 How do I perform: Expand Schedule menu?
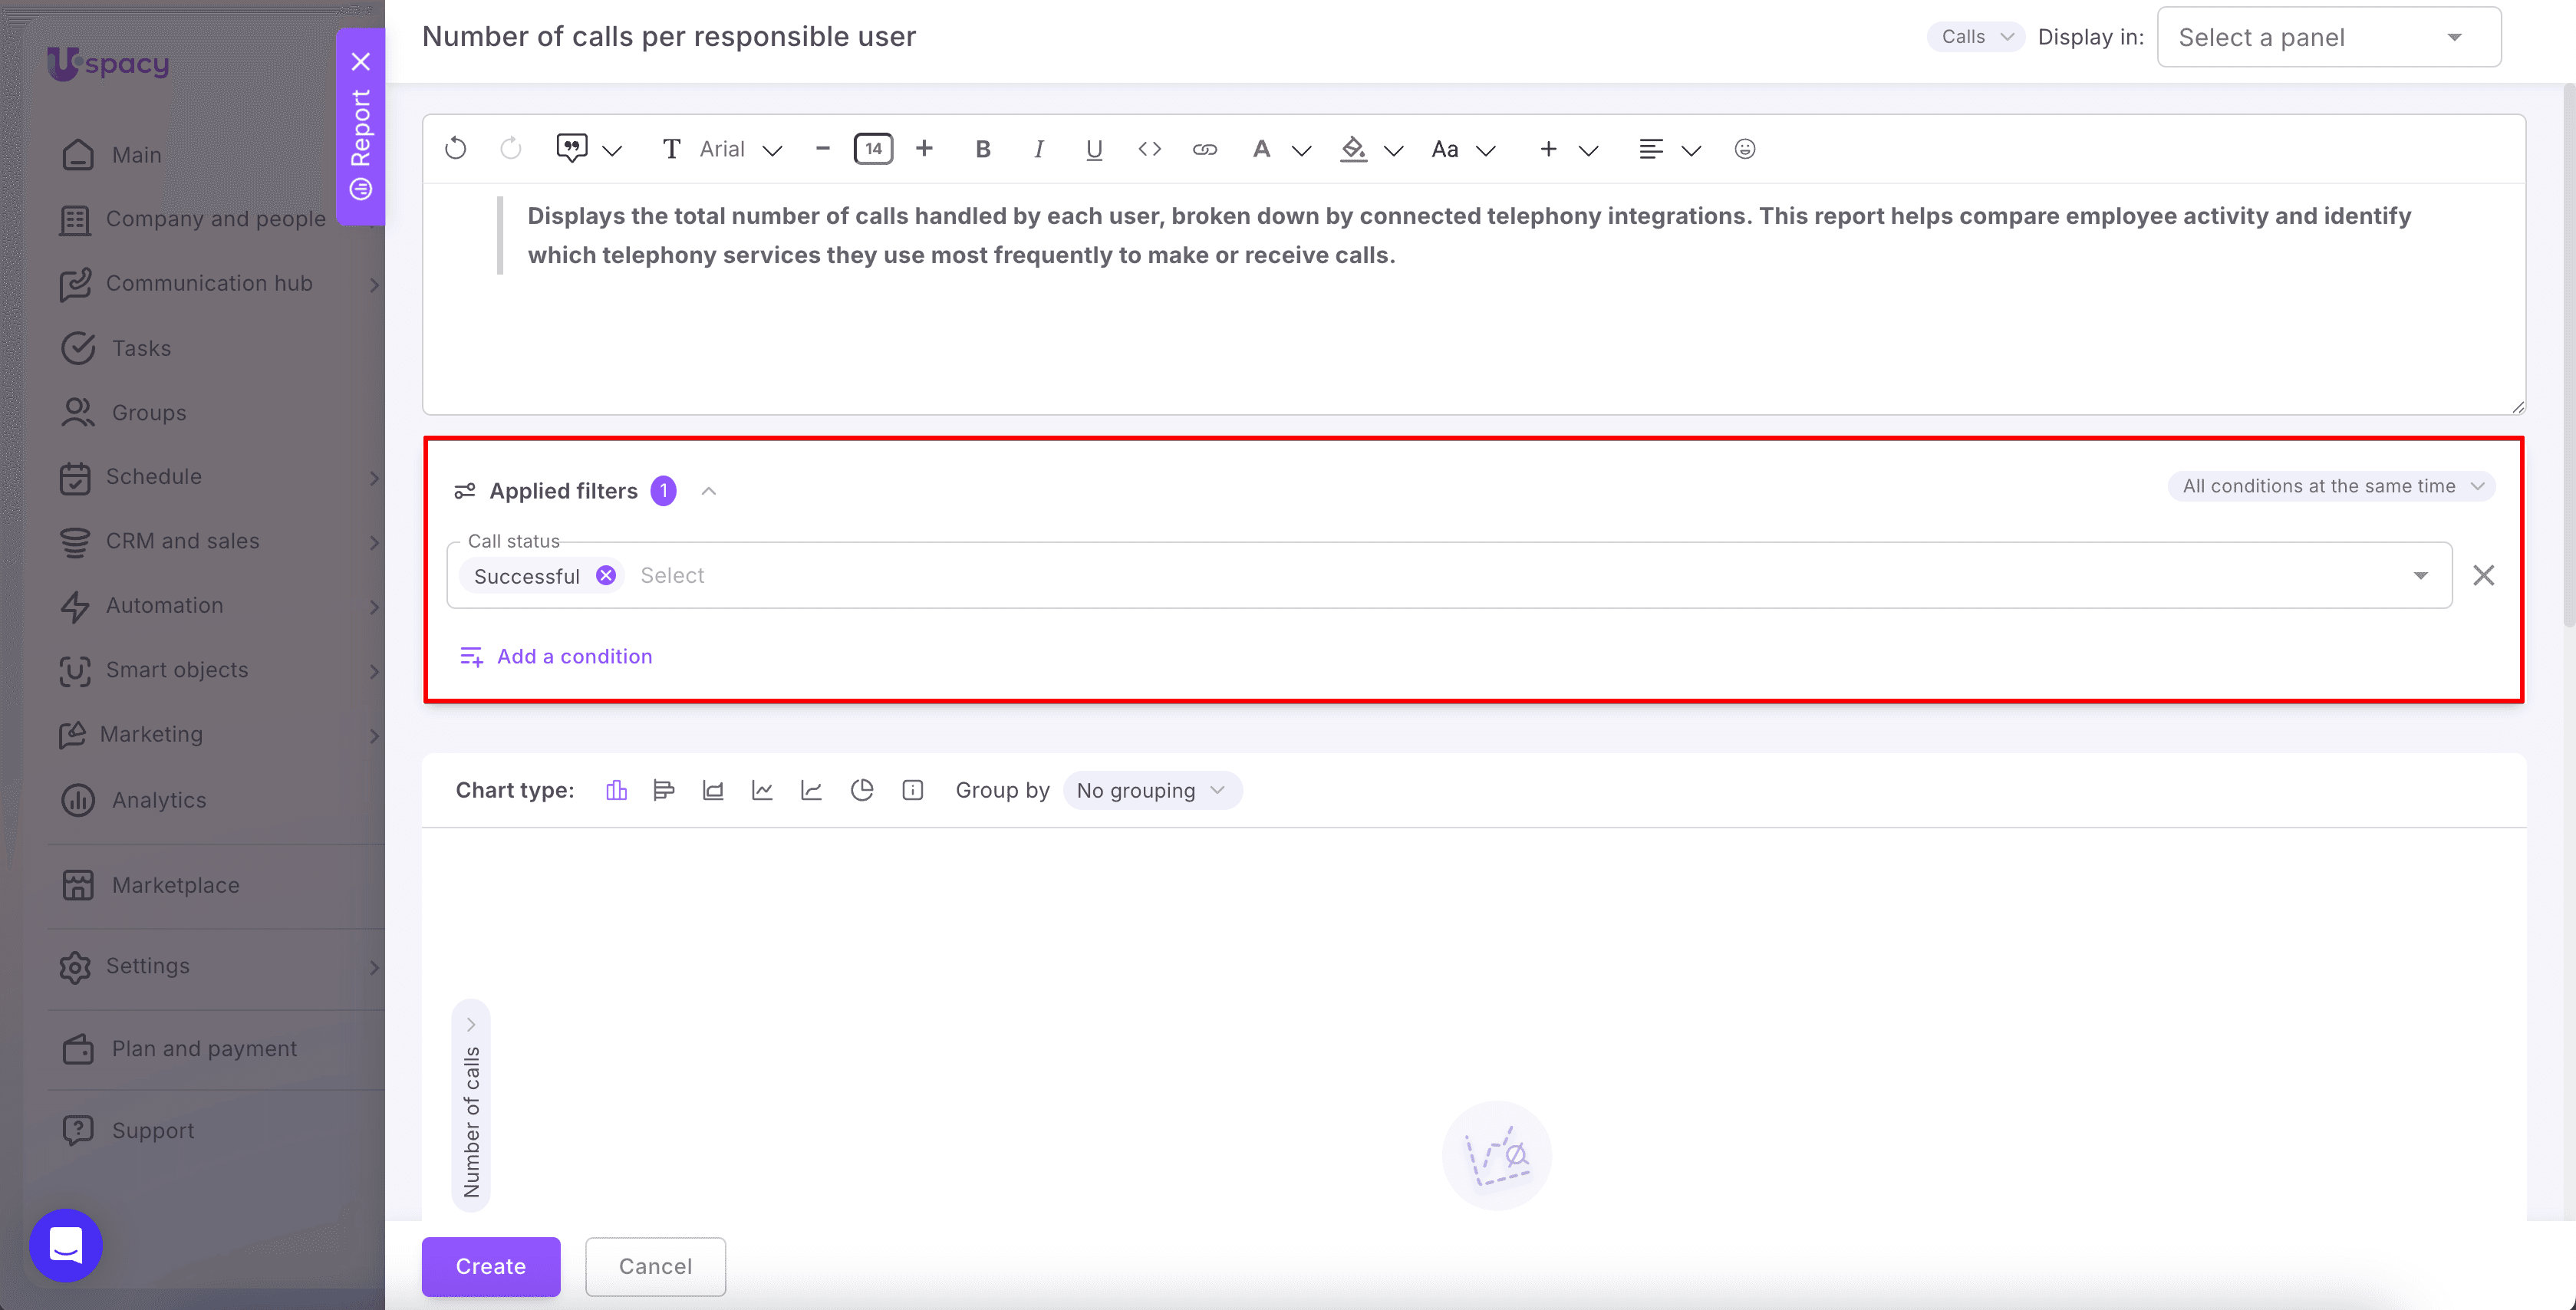click(x=374, y=478)
